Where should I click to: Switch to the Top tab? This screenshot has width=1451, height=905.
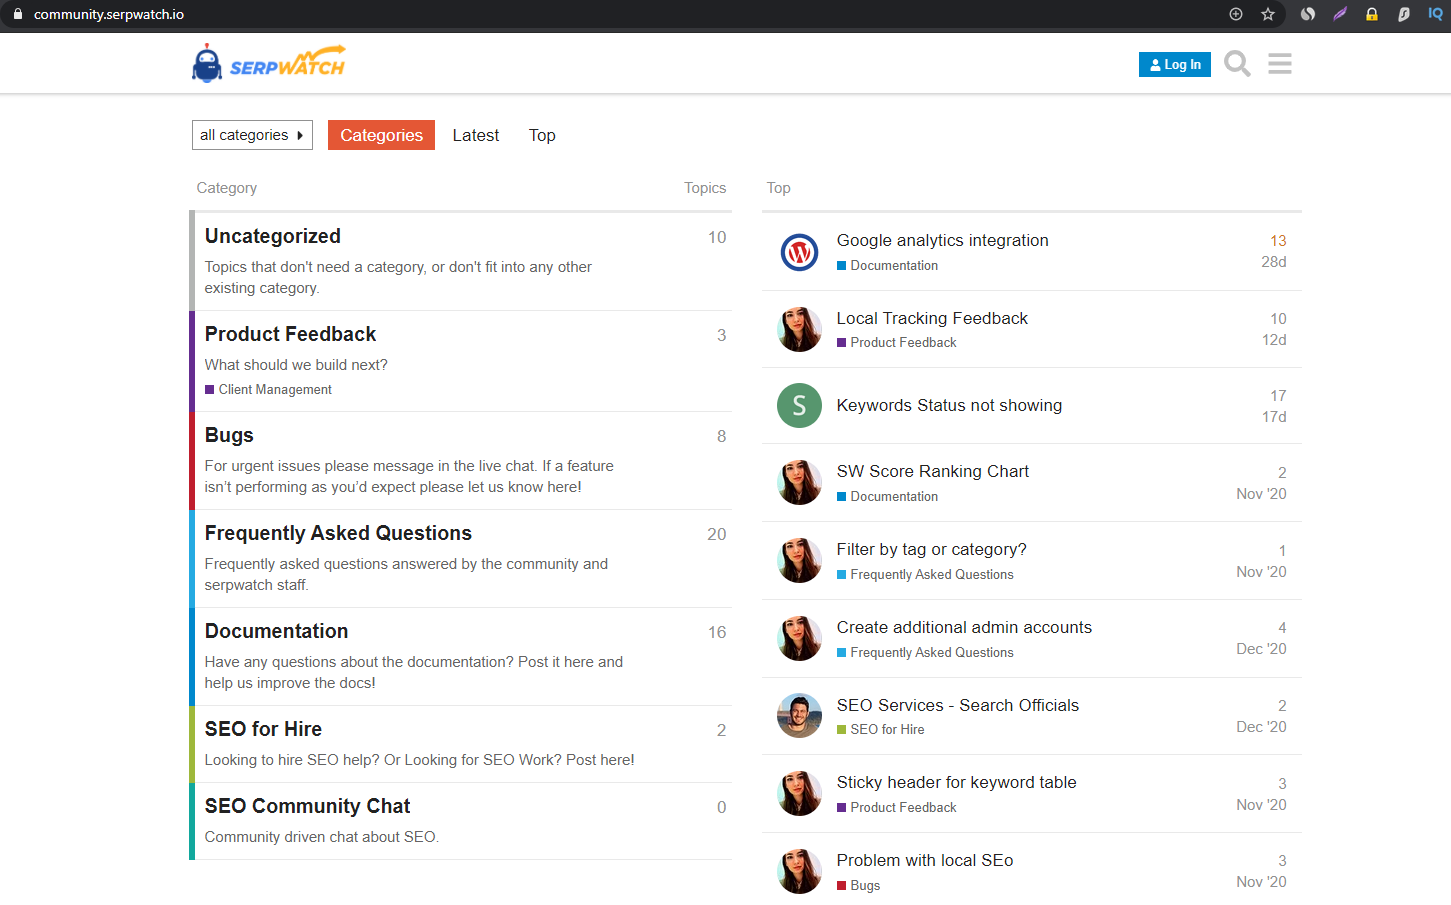click(x=542, y=135)
